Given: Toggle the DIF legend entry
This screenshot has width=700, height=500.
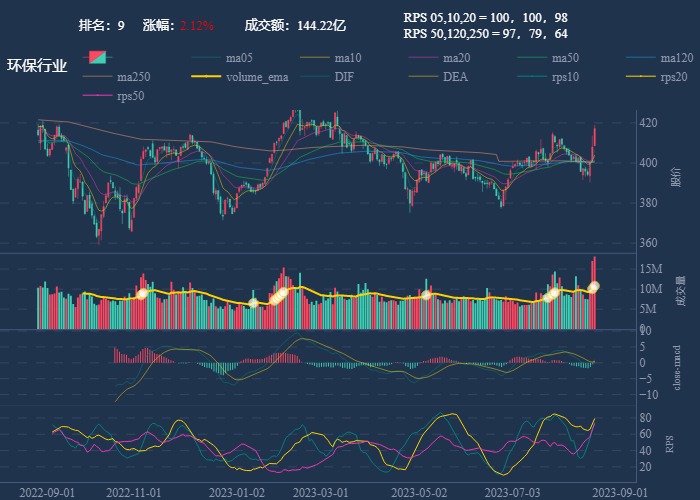Looking at the screenshot, I should pyautogui.click(x=343, y=77).
